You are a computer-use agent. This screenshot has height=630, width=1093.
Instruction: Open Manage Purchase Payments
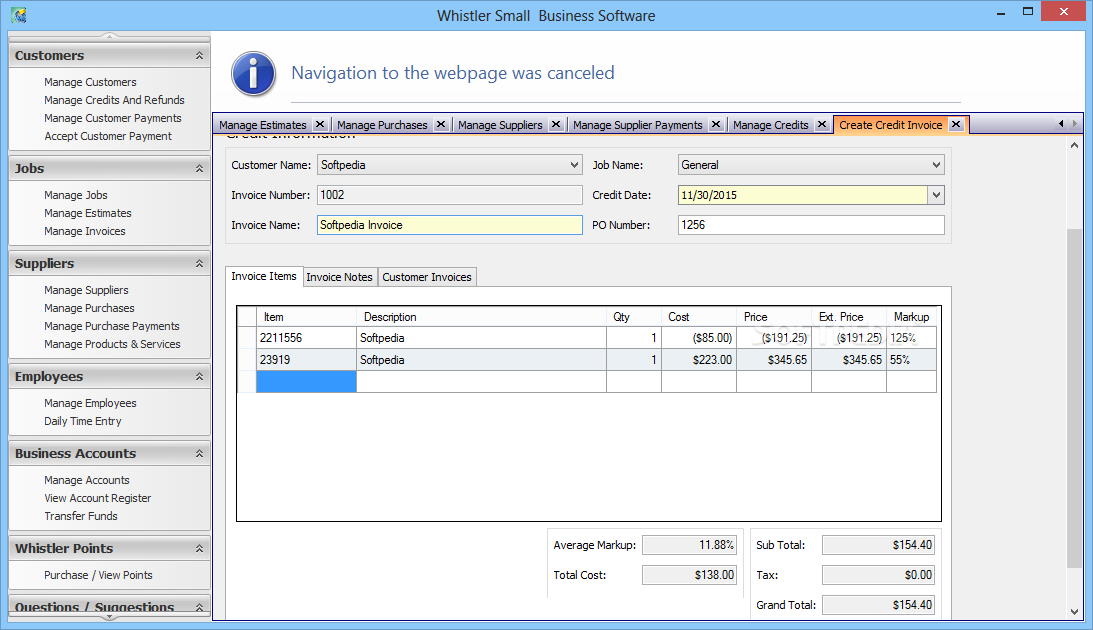pos(112,326)
